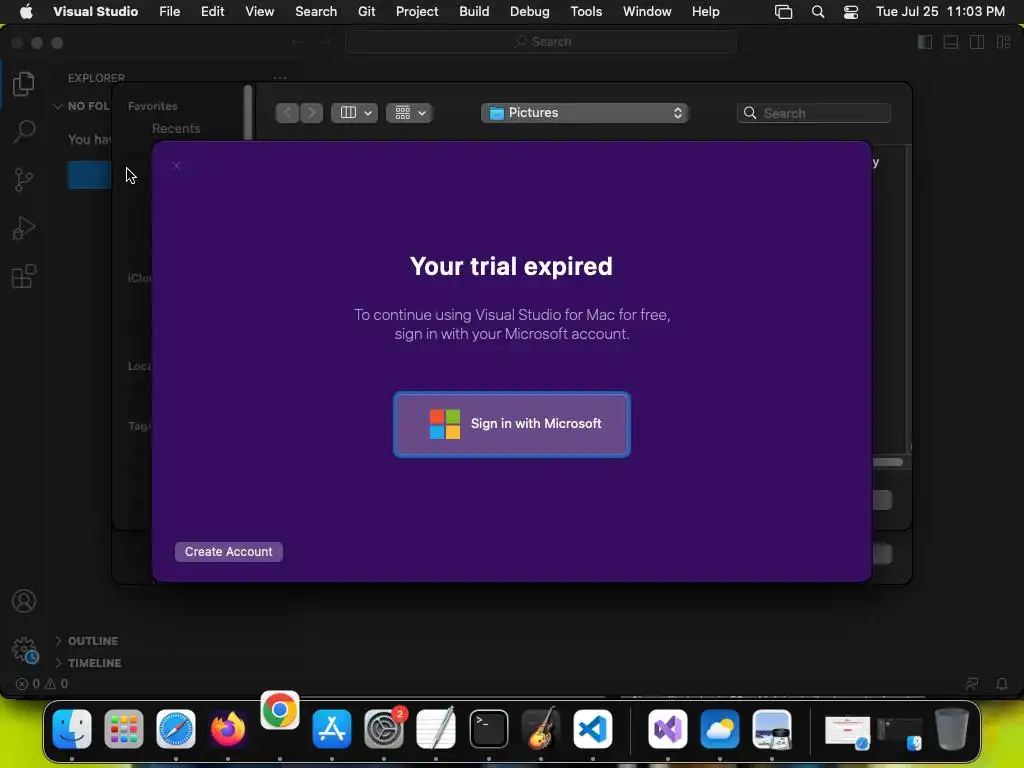Click the Explorer more actions ellipsis

coord(280,78)
